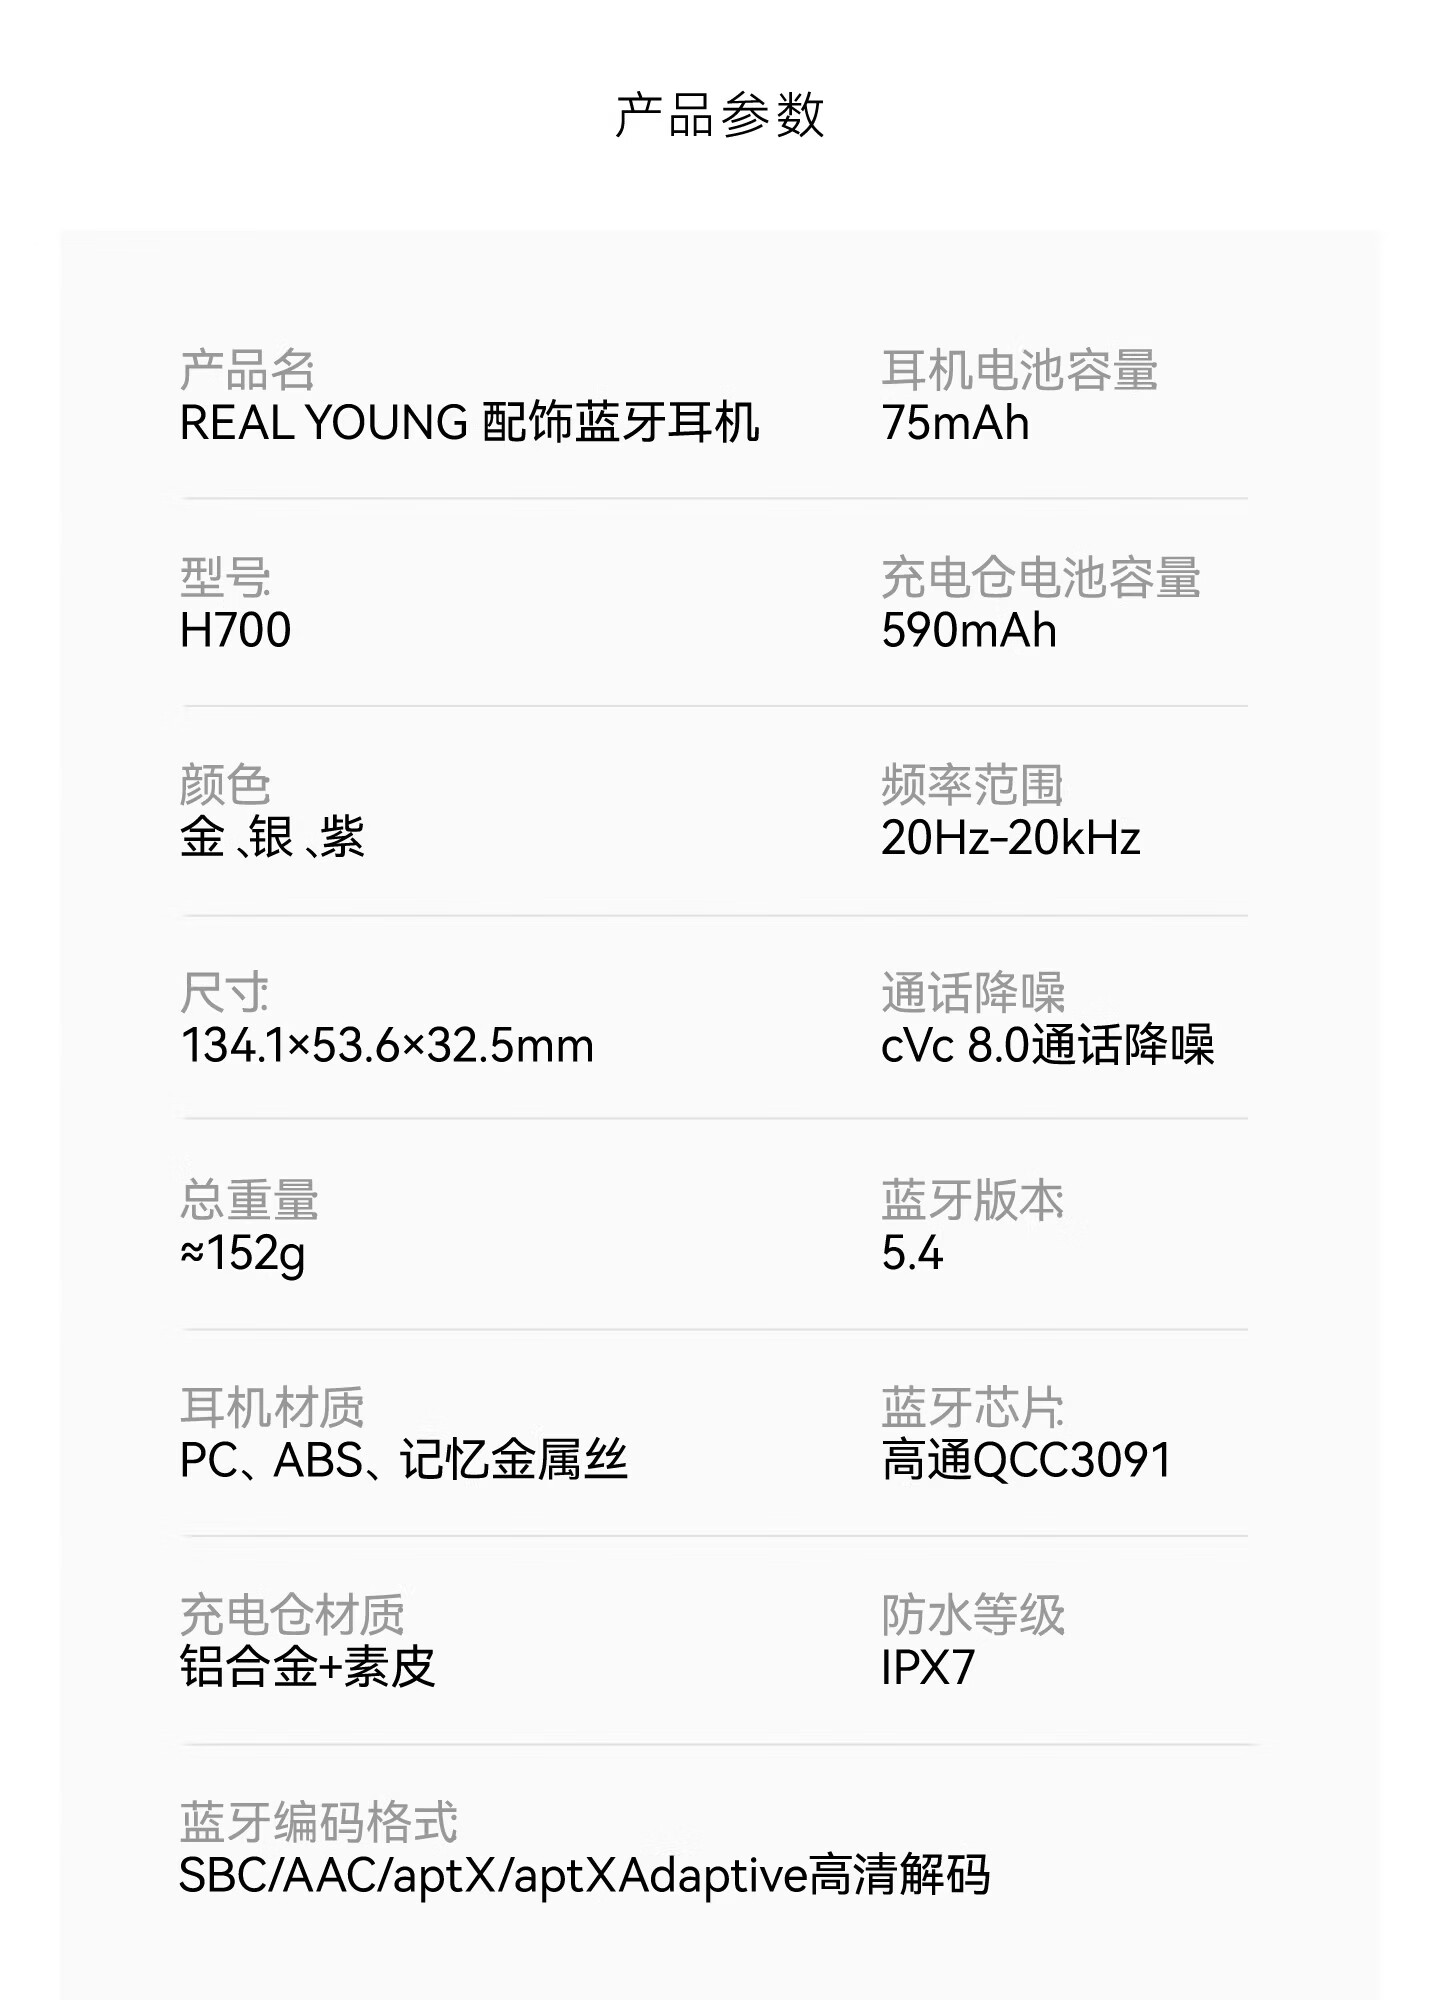Image resolution: width=1440 pixels, height=2000 pixels.
Task: Select the PC、ABS、记忆金属丝 material text
Action: [x=403, y=1460]
